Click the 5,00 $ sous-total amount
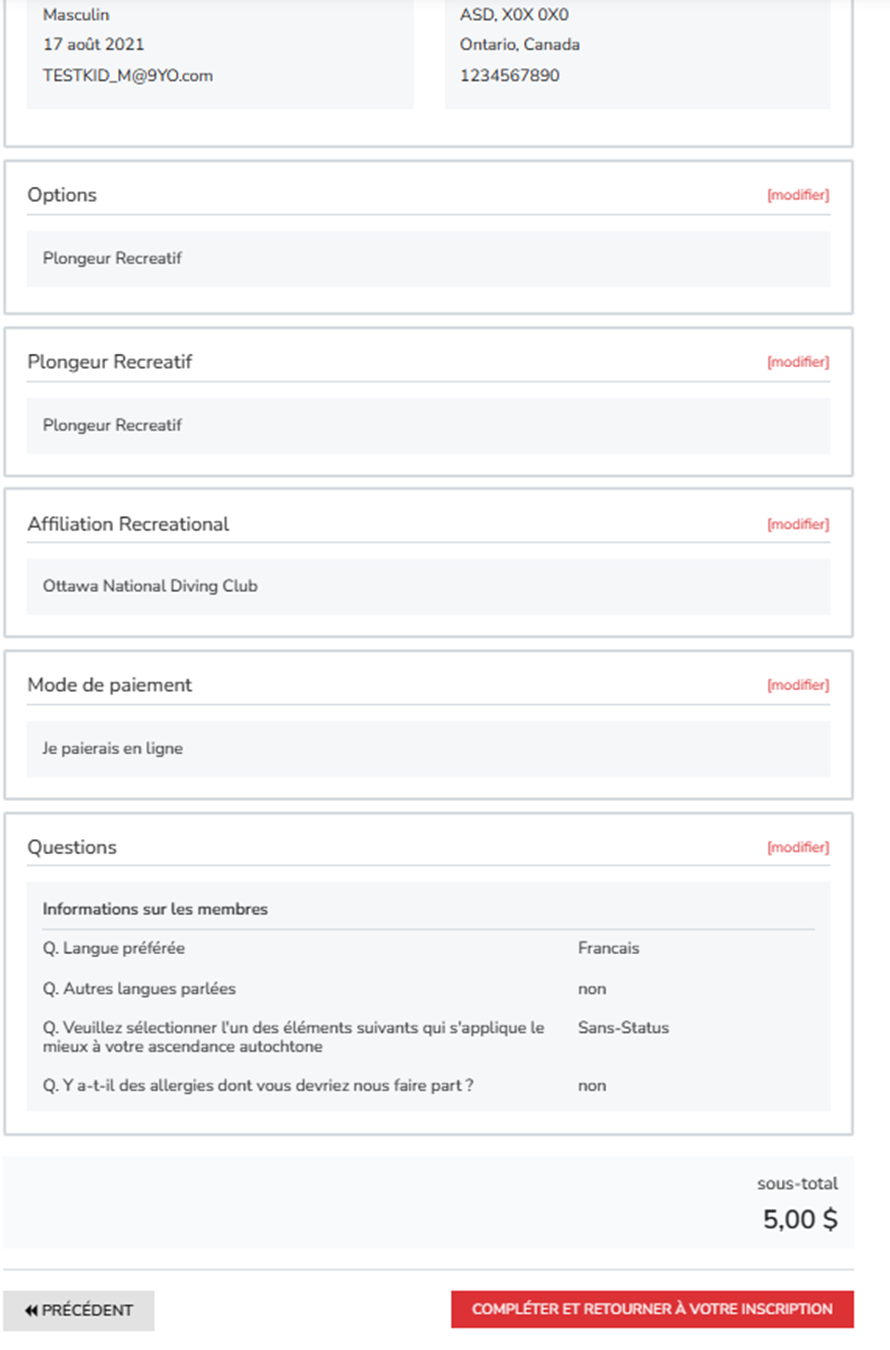890x1350 pixels. click(x=800, y=1219)
